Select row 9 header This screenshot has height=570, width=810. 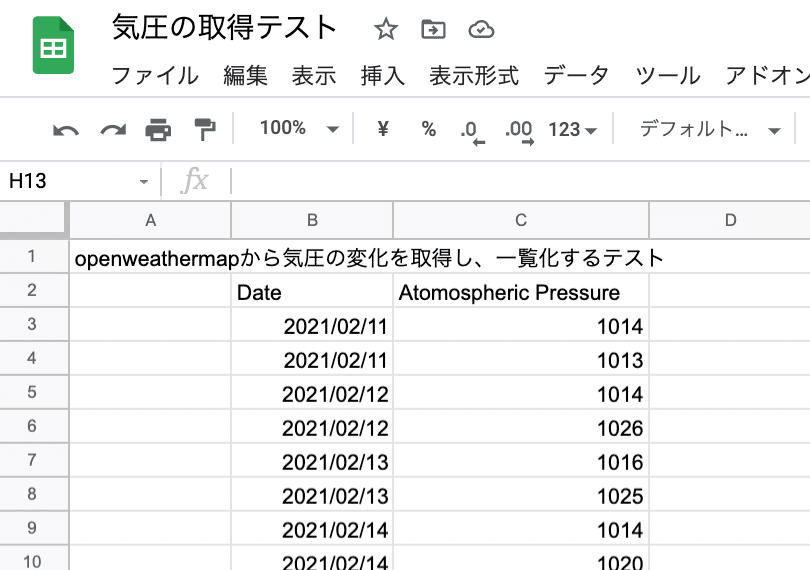point(32,528)
